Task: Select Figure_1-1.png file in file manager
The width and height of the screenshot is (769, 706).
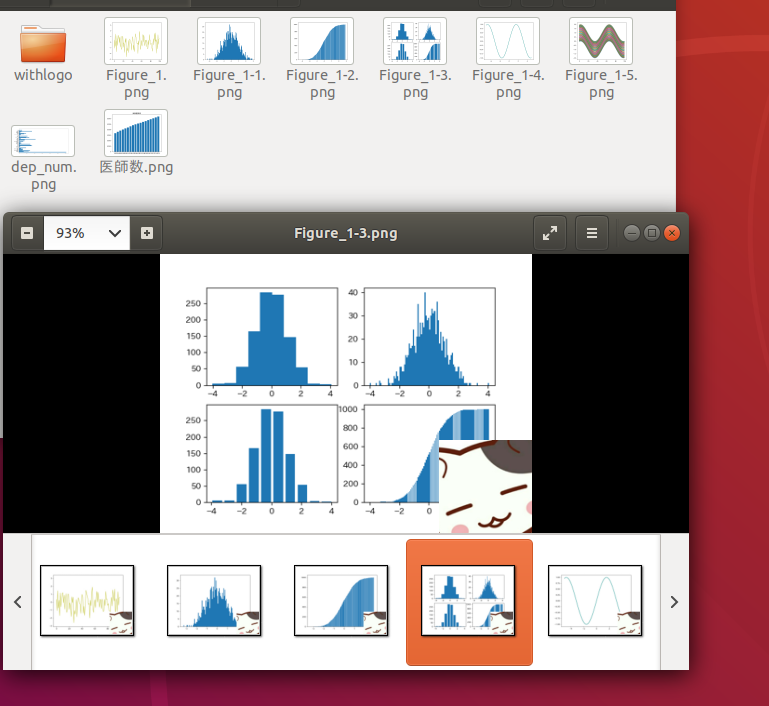Action: [229, 59]
